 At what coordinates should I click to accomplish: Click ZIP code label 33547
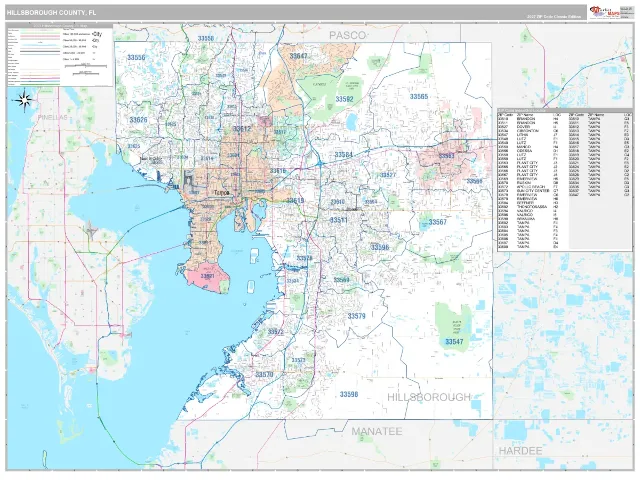tap(454, 342)
